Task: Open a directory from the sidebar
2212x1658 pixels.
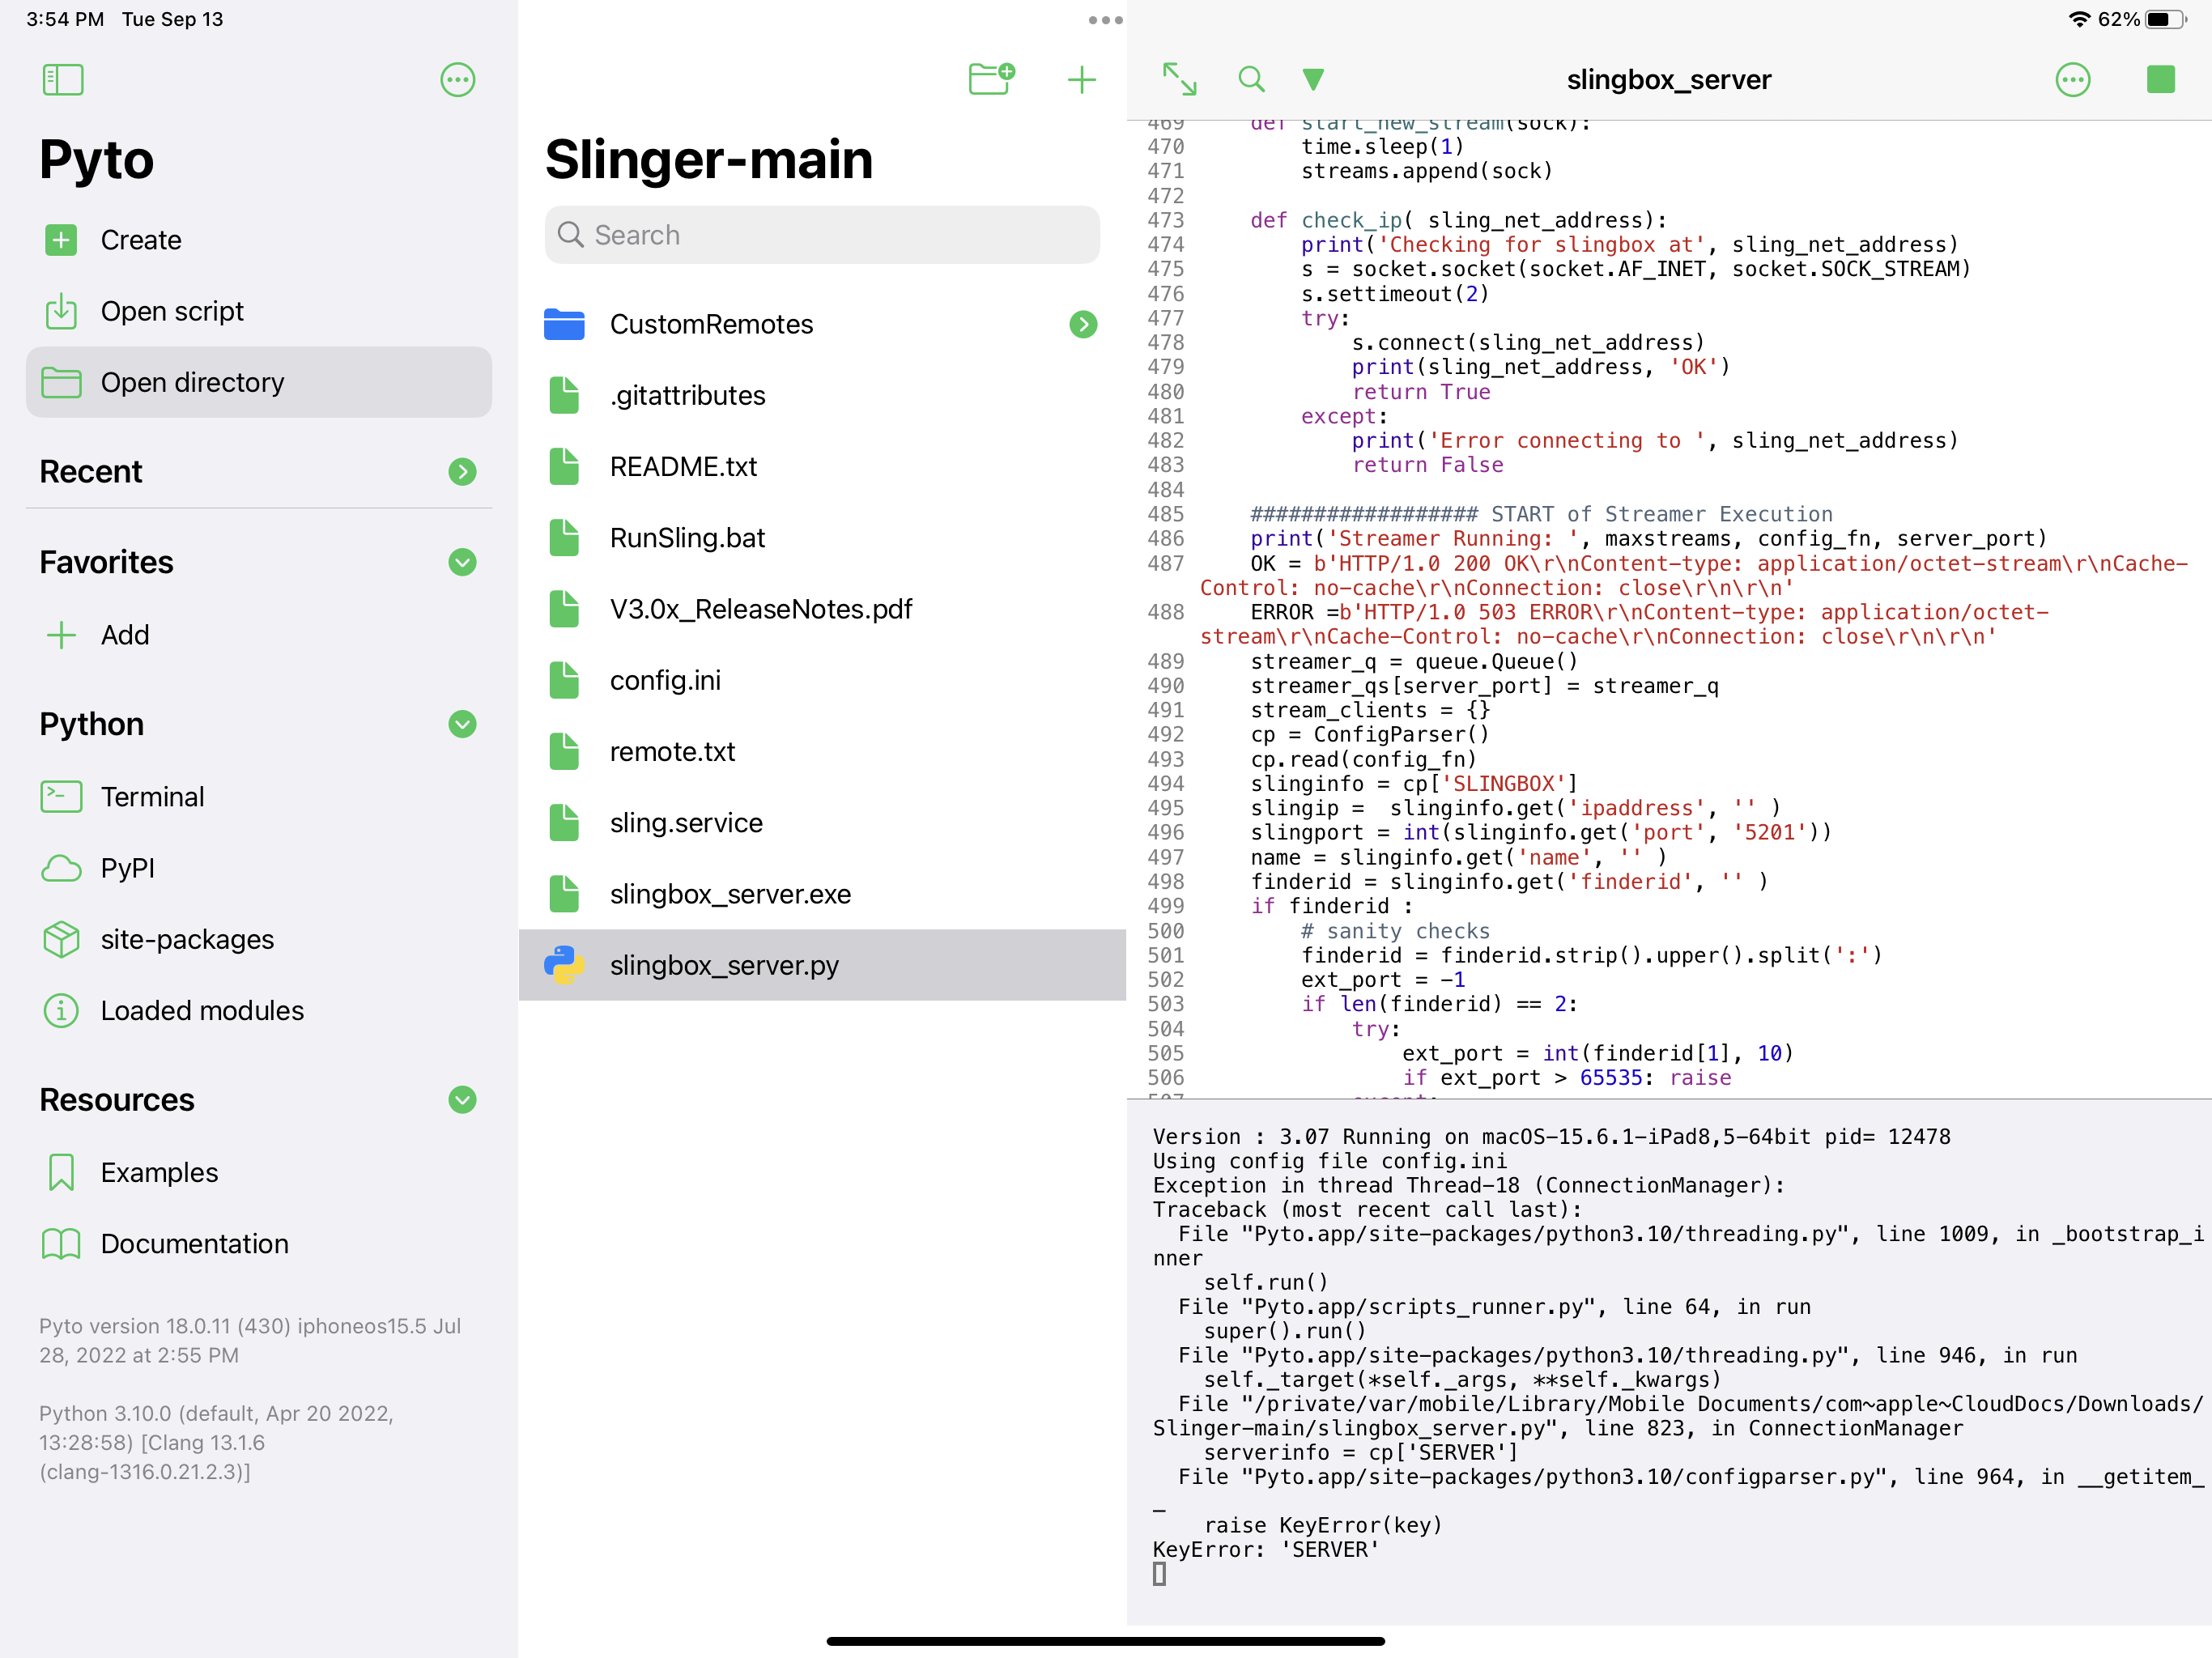Action: (192, 381)
